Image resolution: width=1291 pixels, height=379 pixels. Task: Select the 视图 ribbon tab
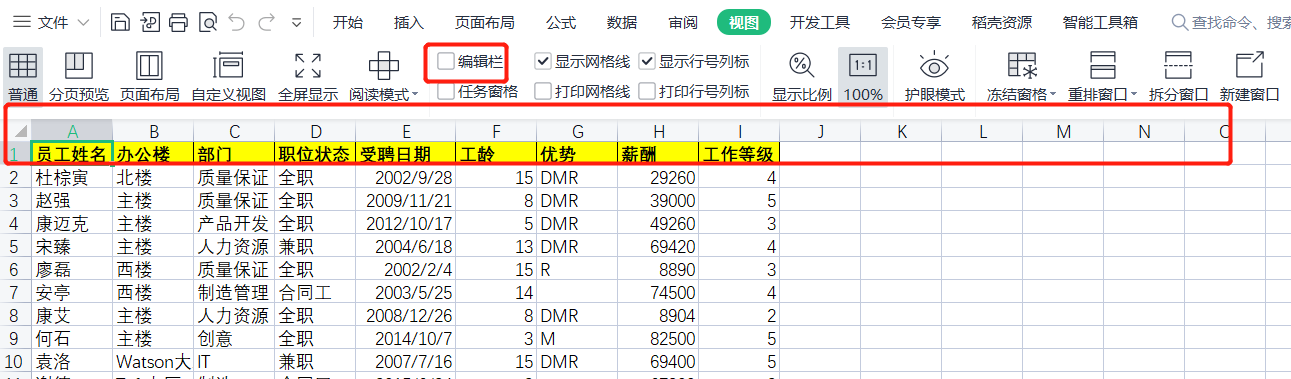point(744,22)
